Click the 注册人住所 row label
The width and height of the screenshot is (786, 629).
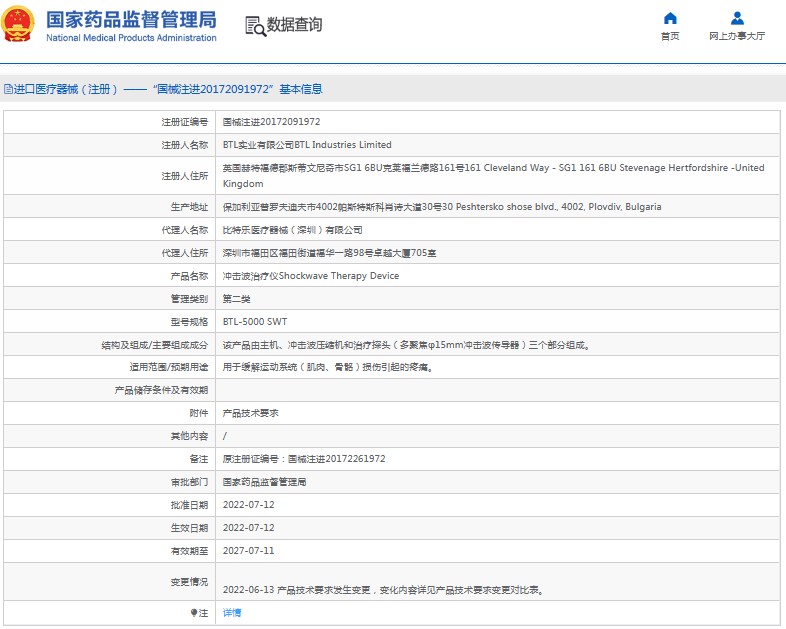184,176
